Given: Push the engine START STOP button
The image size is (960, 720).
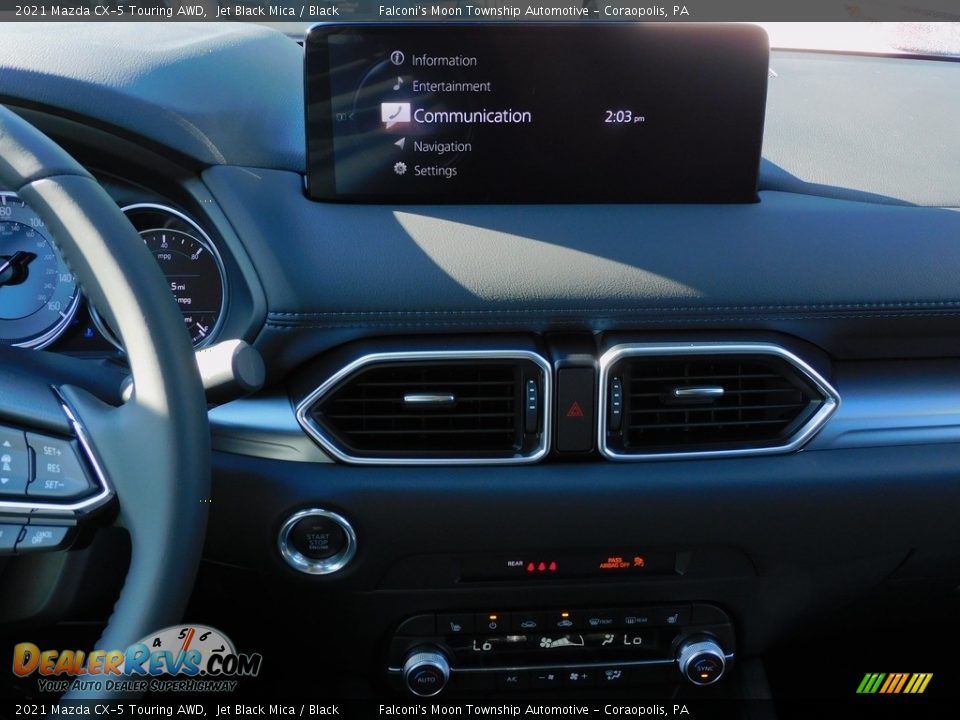Looking at the screenshot, I should point(317,541).
